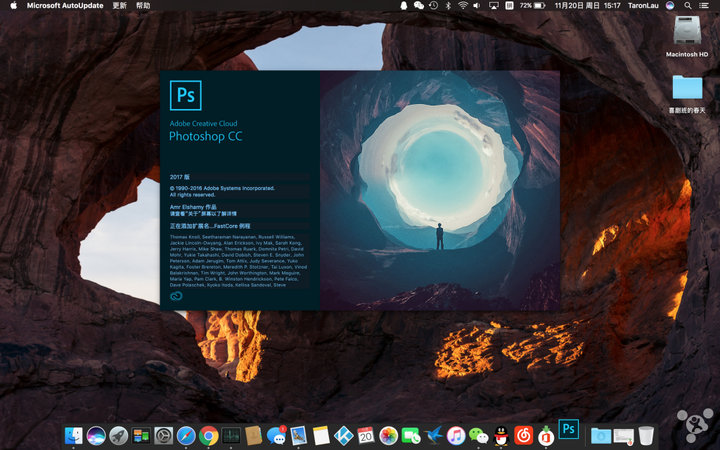Open Finder from the Dock
The width and height of the screenshot is (720, 450).
click(x=73, y=435)
